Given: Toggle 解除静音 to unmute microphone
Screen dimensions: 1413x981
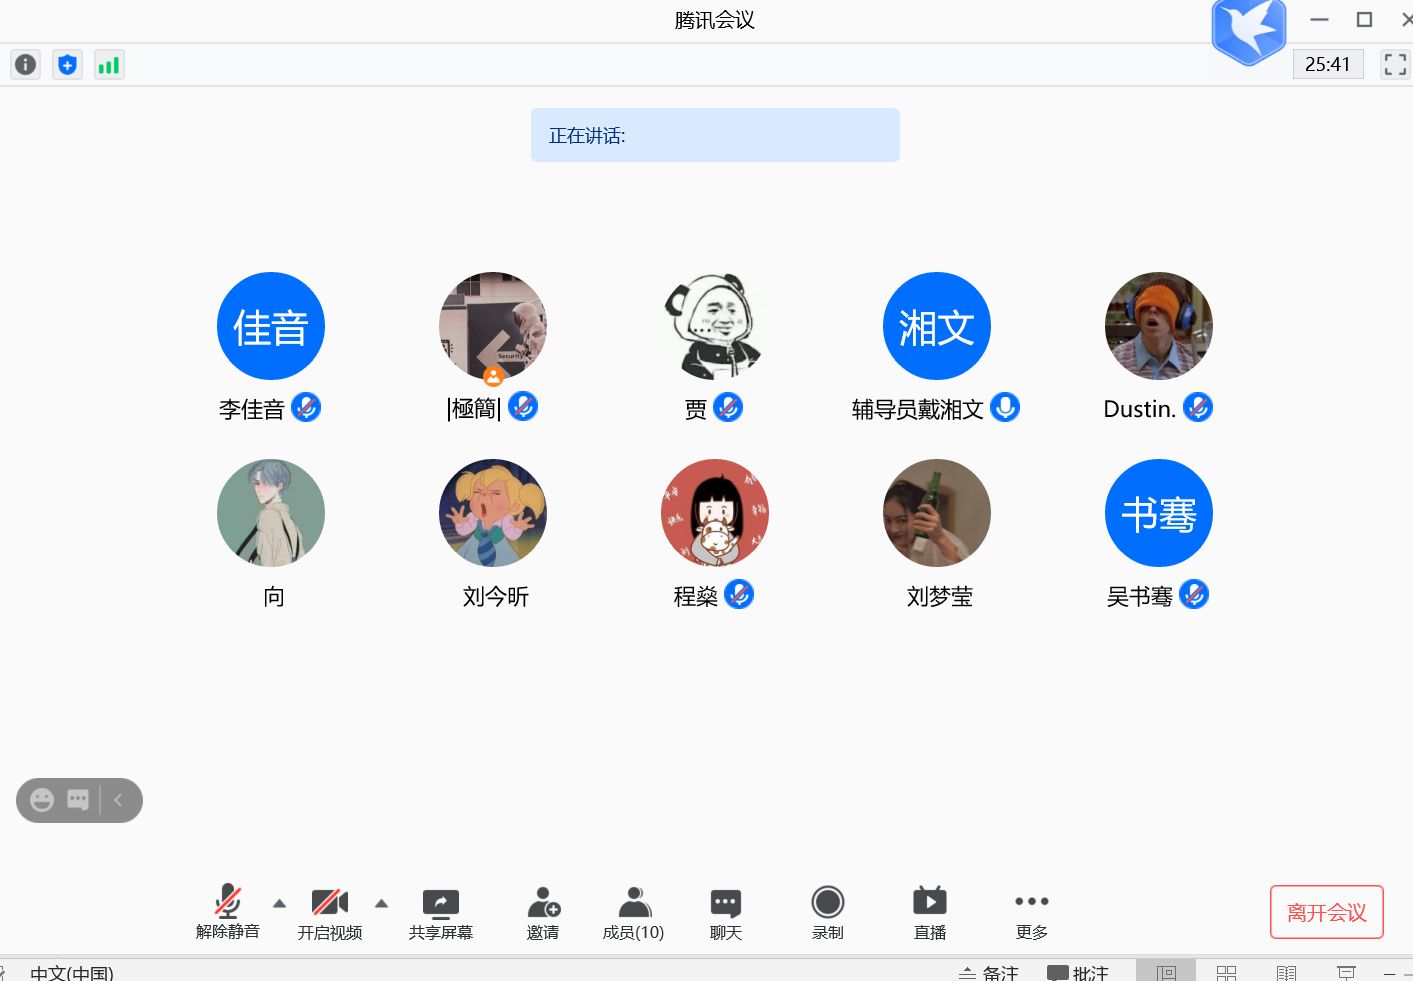Looking at the screenshot, I should (x=228, y=913).
